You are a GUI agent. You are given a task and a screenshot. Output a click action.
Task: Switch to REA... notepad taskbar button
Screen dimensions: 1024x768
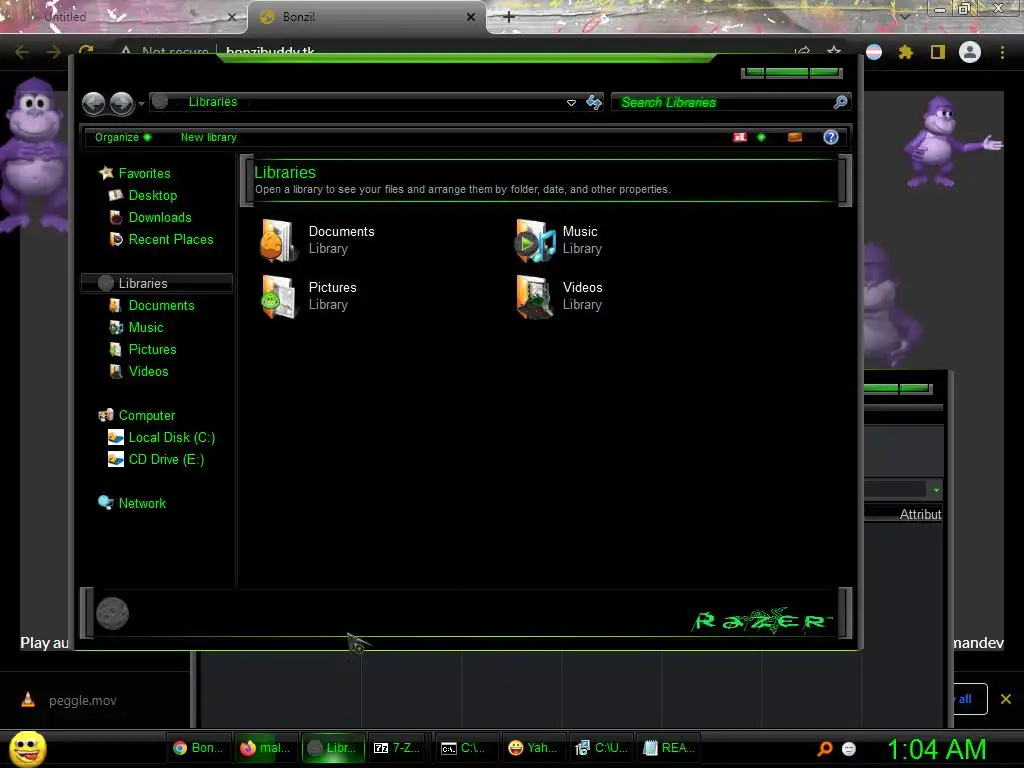pyautogui.click(x=669, y=748)
